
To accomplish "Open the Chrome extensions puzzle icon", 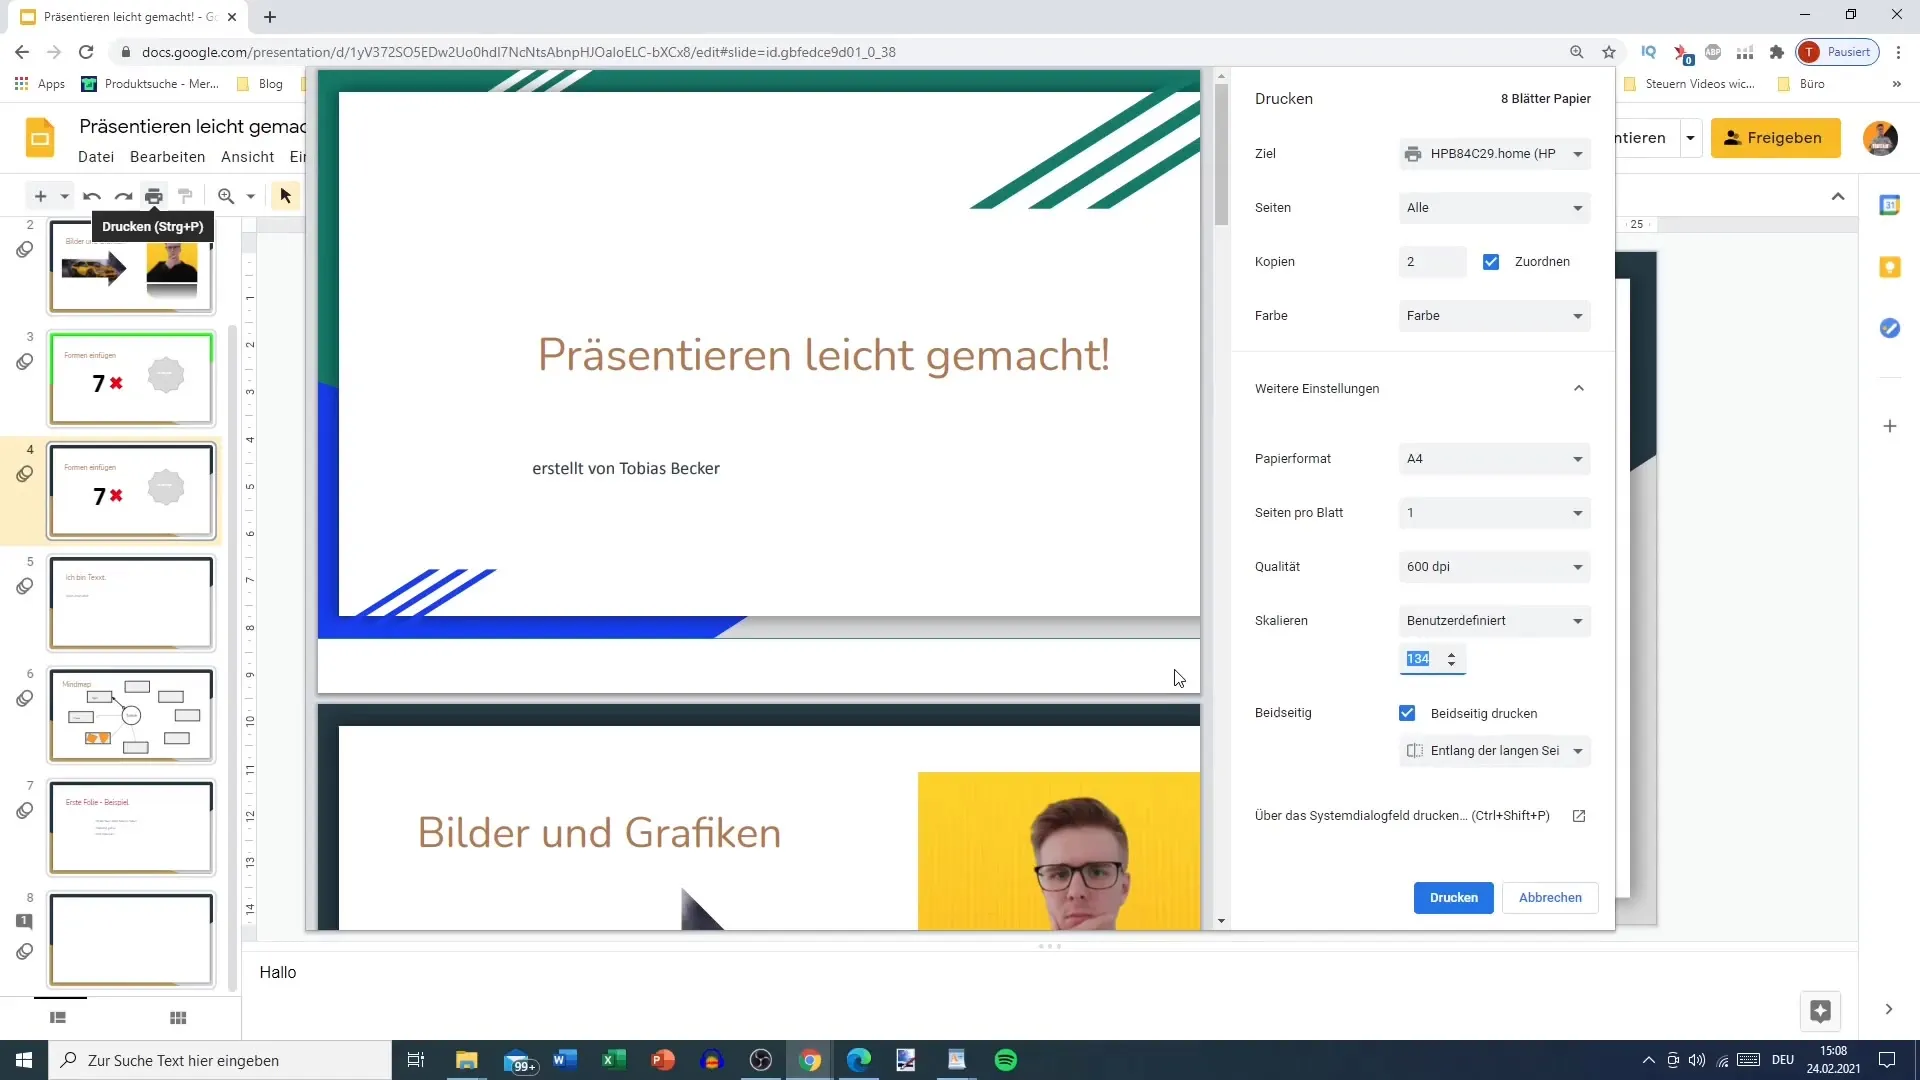I will 1777,52.
